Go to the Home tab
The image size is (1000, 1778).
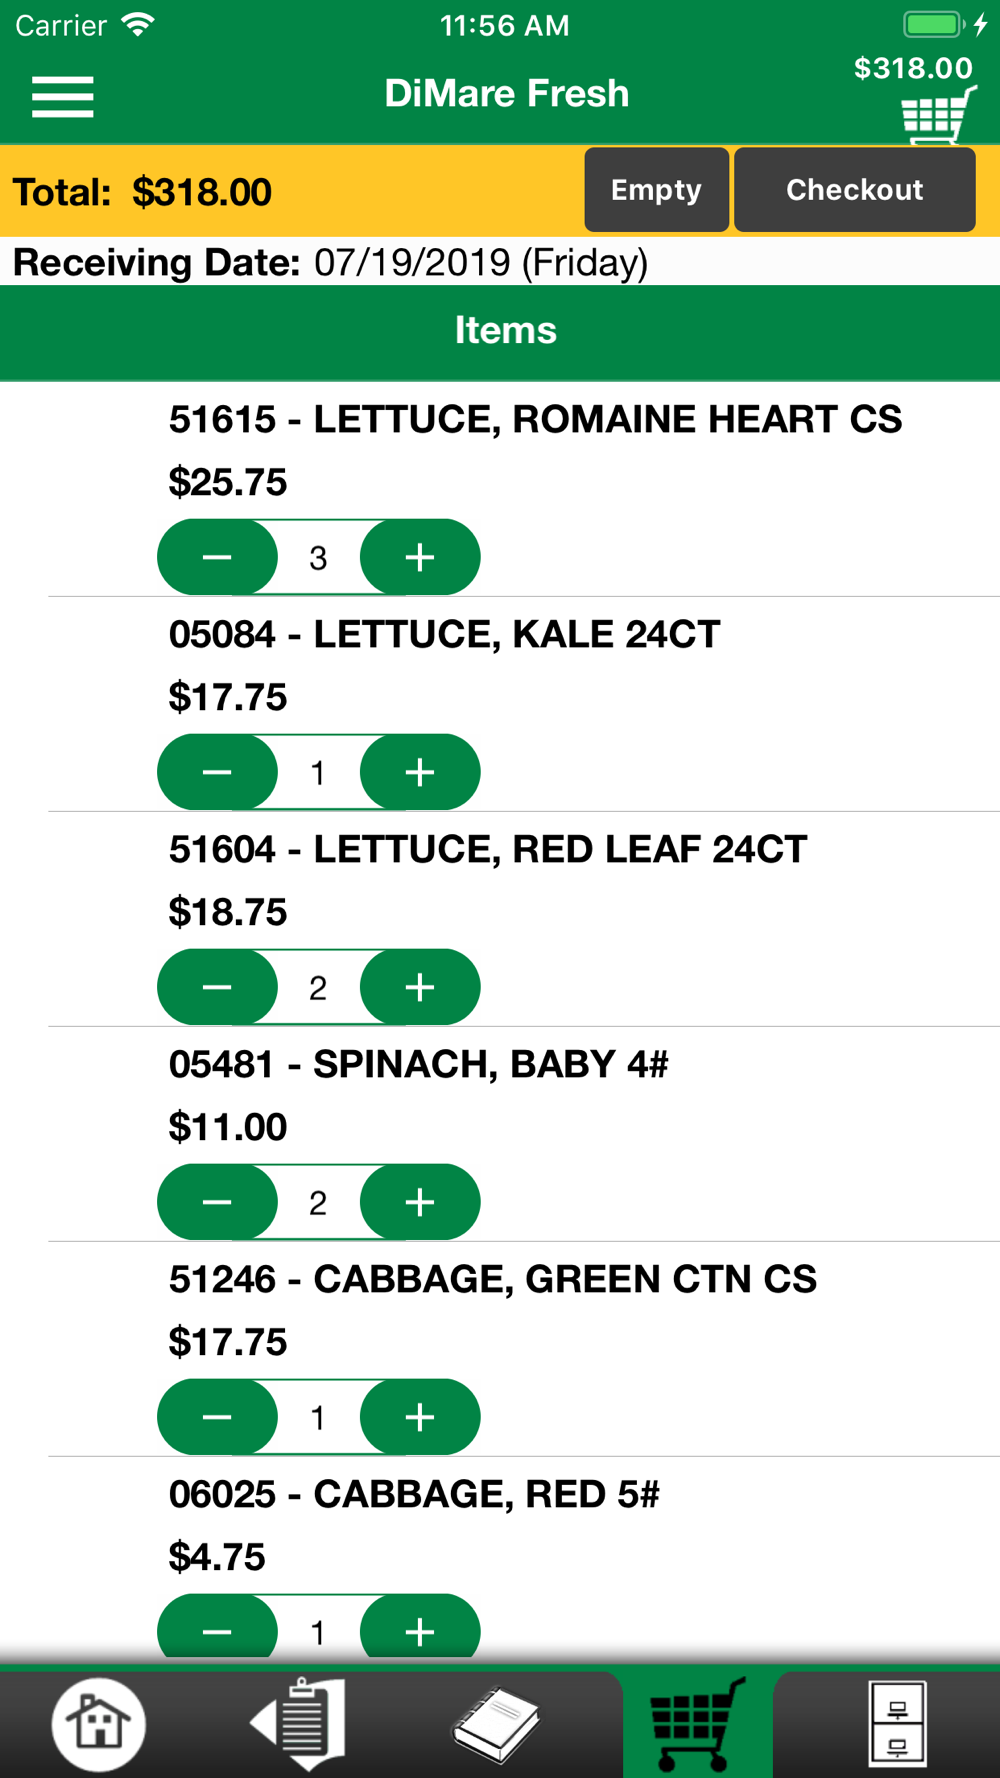98,1722
